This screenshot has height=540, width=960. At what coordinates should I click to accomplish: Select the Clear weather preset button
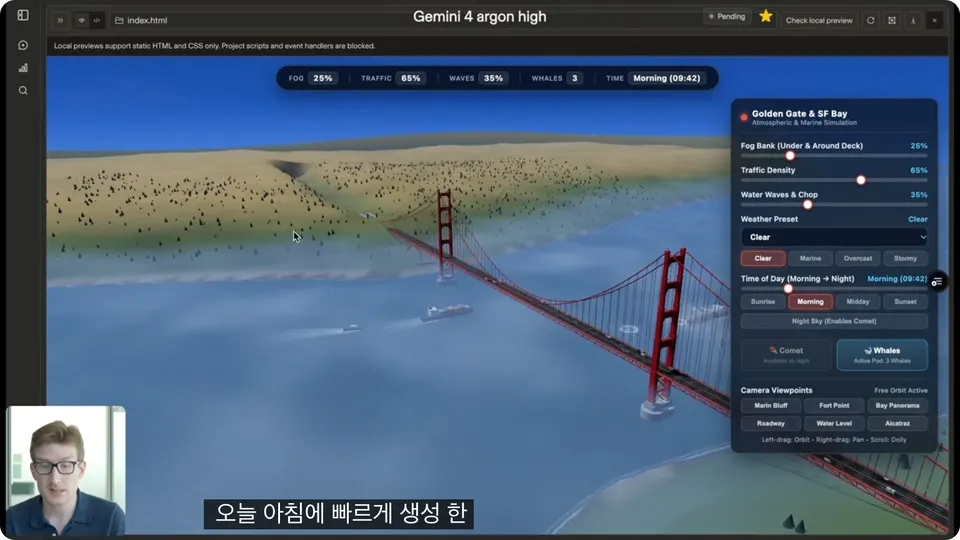763,258
